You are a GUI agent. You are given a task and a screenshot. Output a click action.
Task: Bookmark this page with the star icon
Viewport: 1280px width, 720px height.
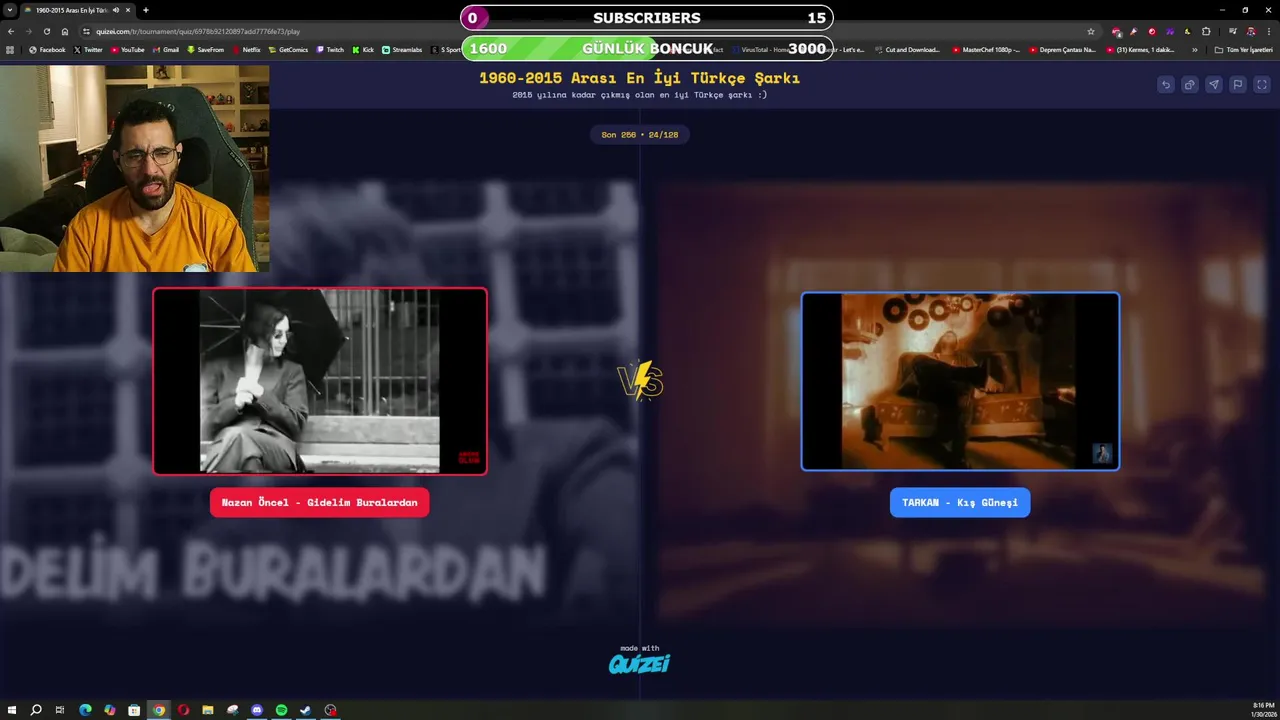tap(1091, 31)
